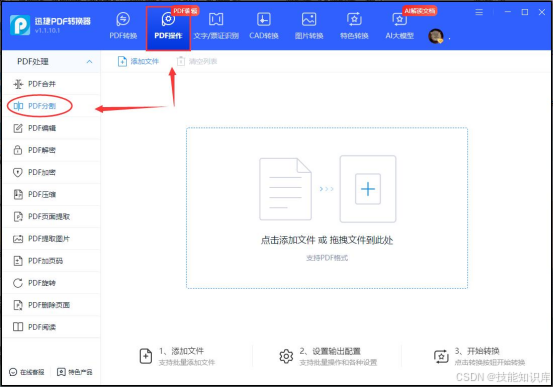The width and height of the screenshot is (554, 388).
Task: Minimize the application window
Action: (508, 12)
